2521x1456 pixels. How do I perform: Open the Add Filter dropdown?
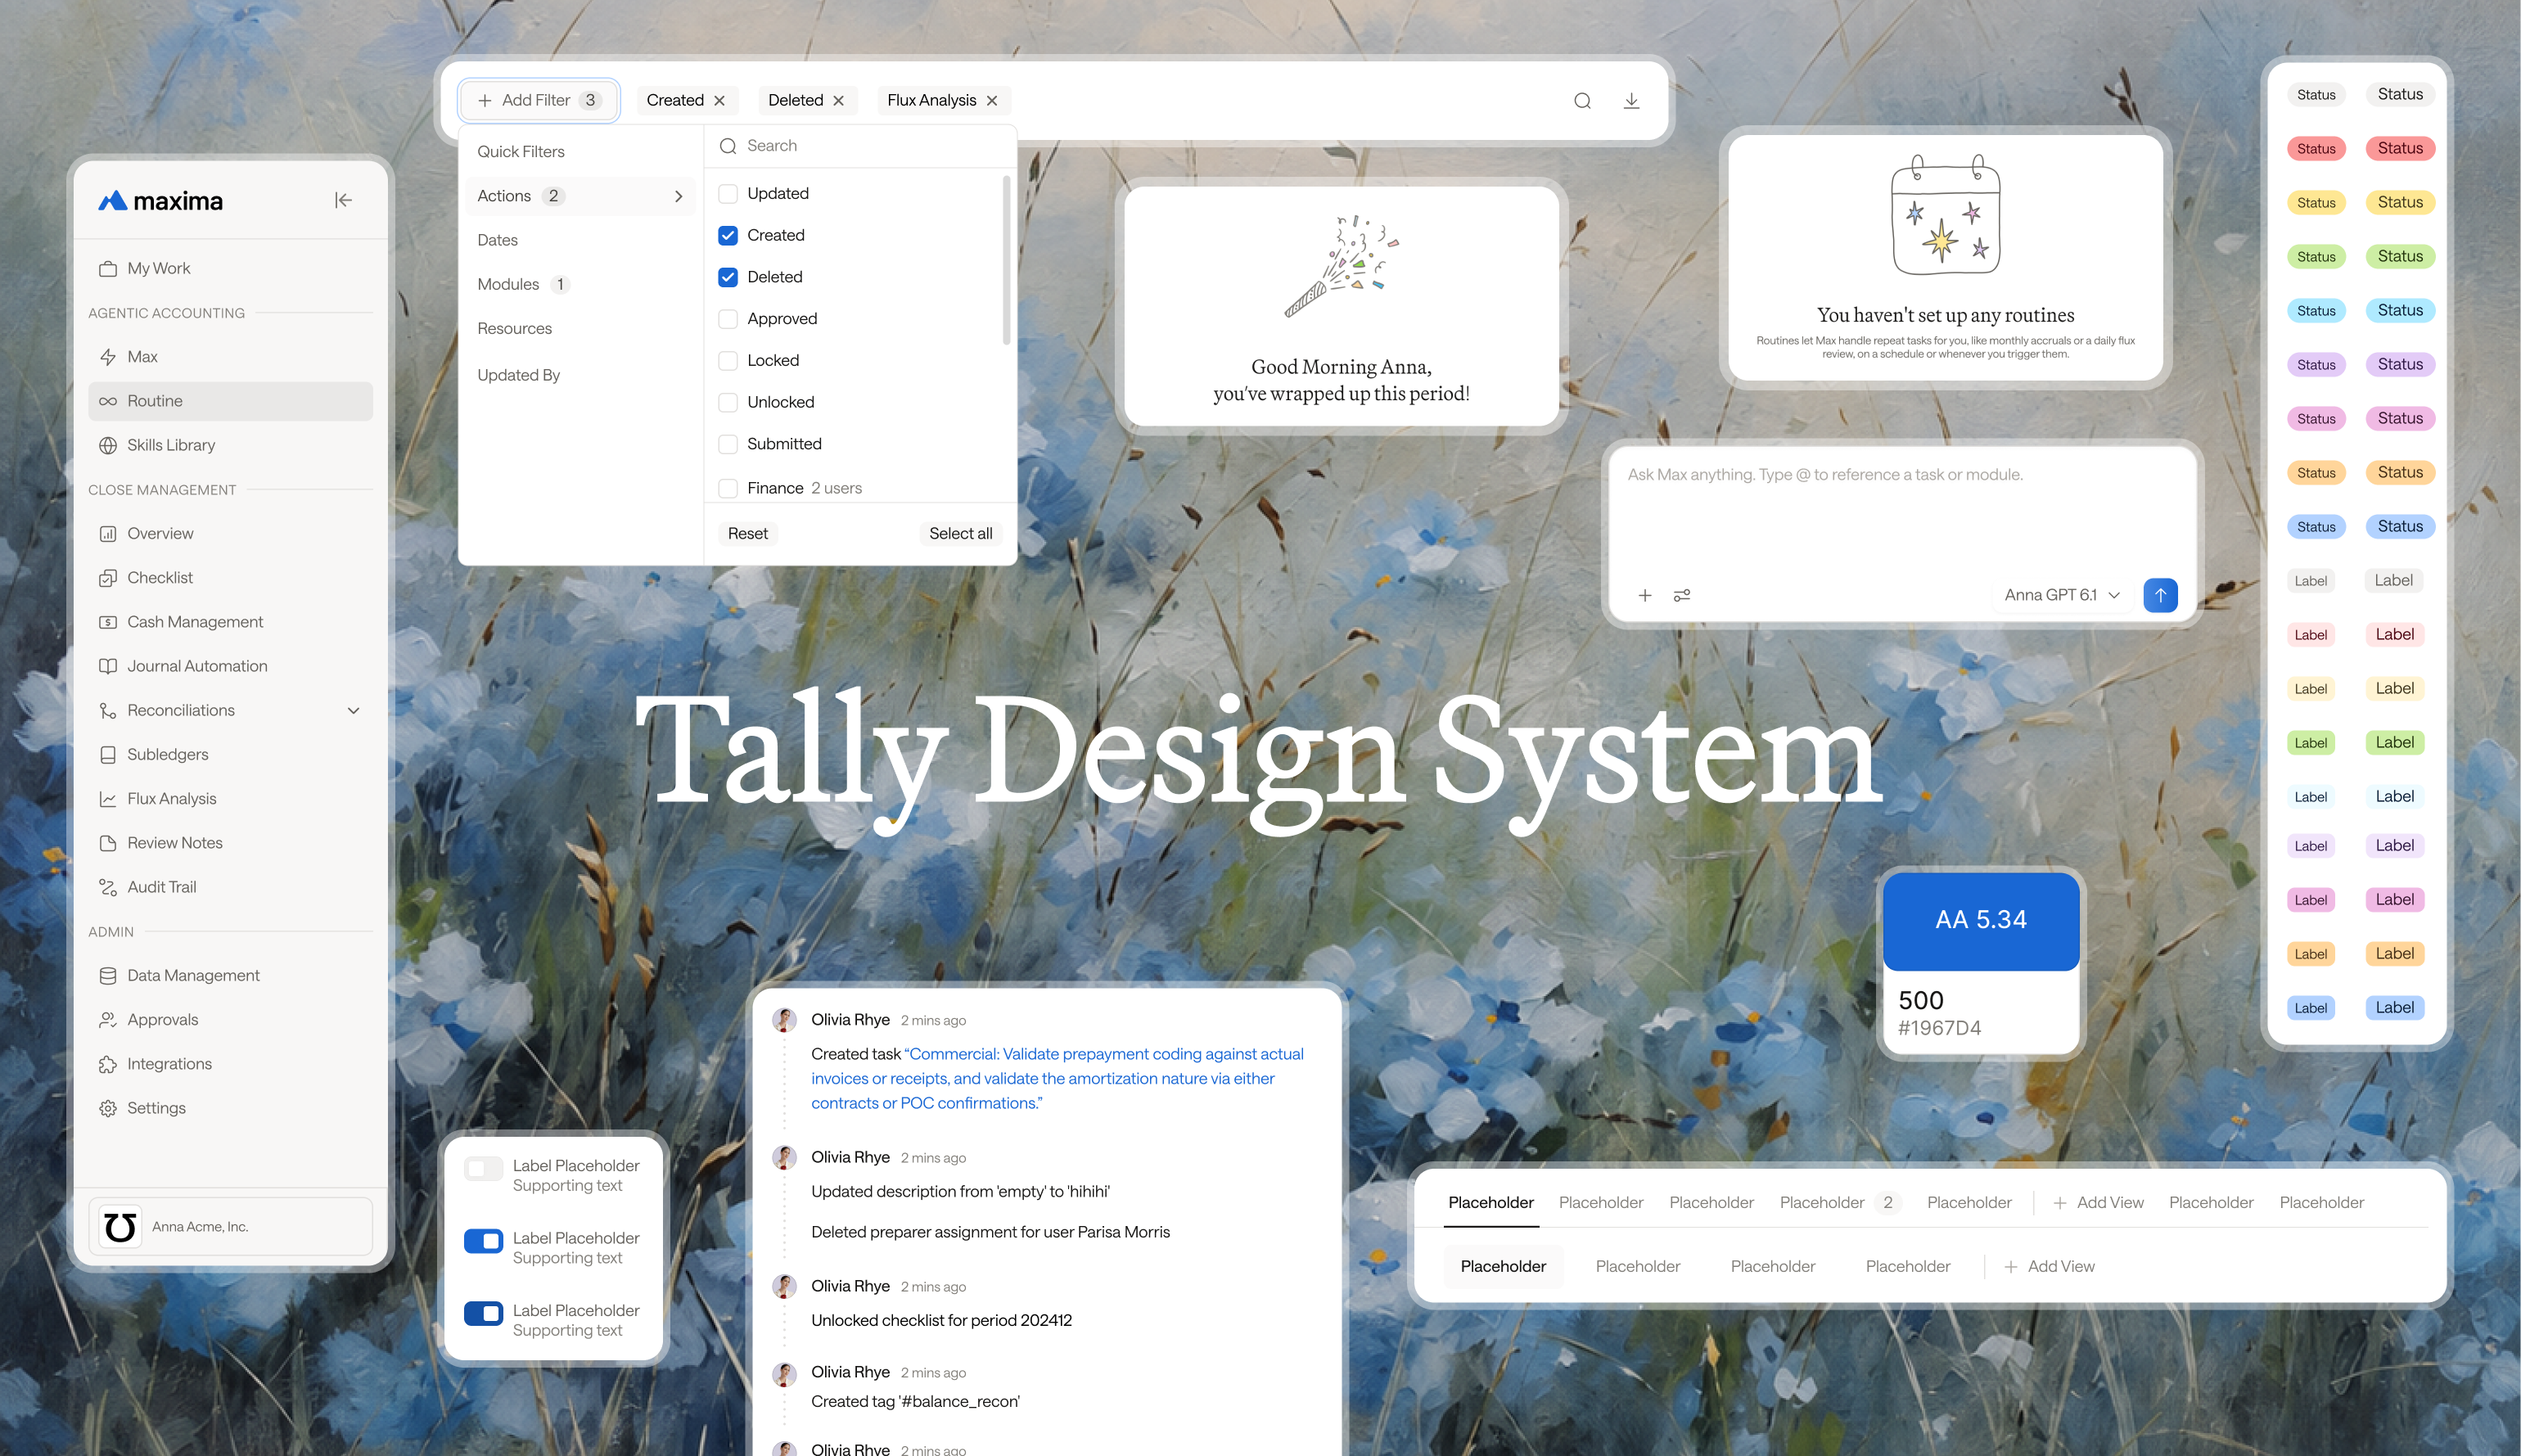(x=539, y=100)
